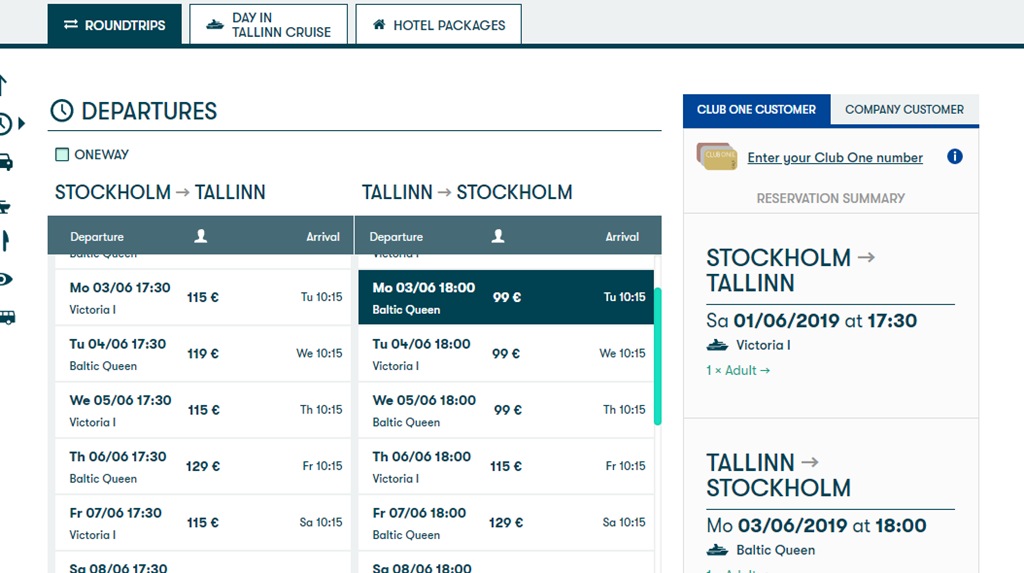Image resolution: width=1024 pixels, height=573 pixels.
Task: Click 129 € price on Fr 07/06 return
Action: (x=505, y=523)
